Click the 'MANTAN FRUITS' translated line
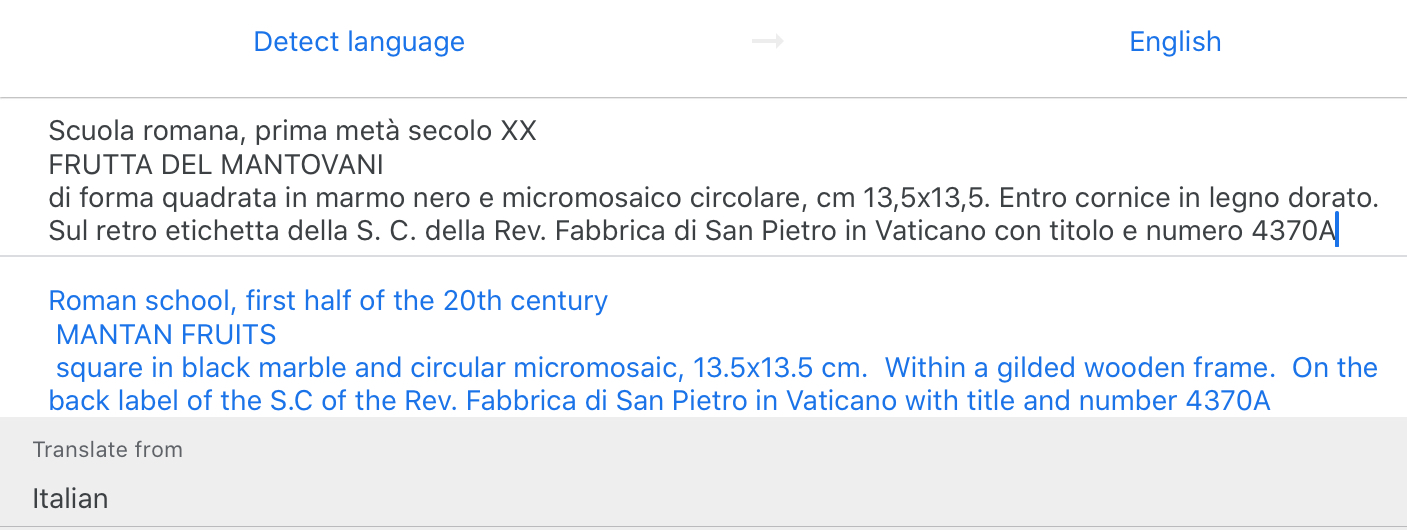The width and height of the screenshot is (1407, 530). click(x=166, y=334)
